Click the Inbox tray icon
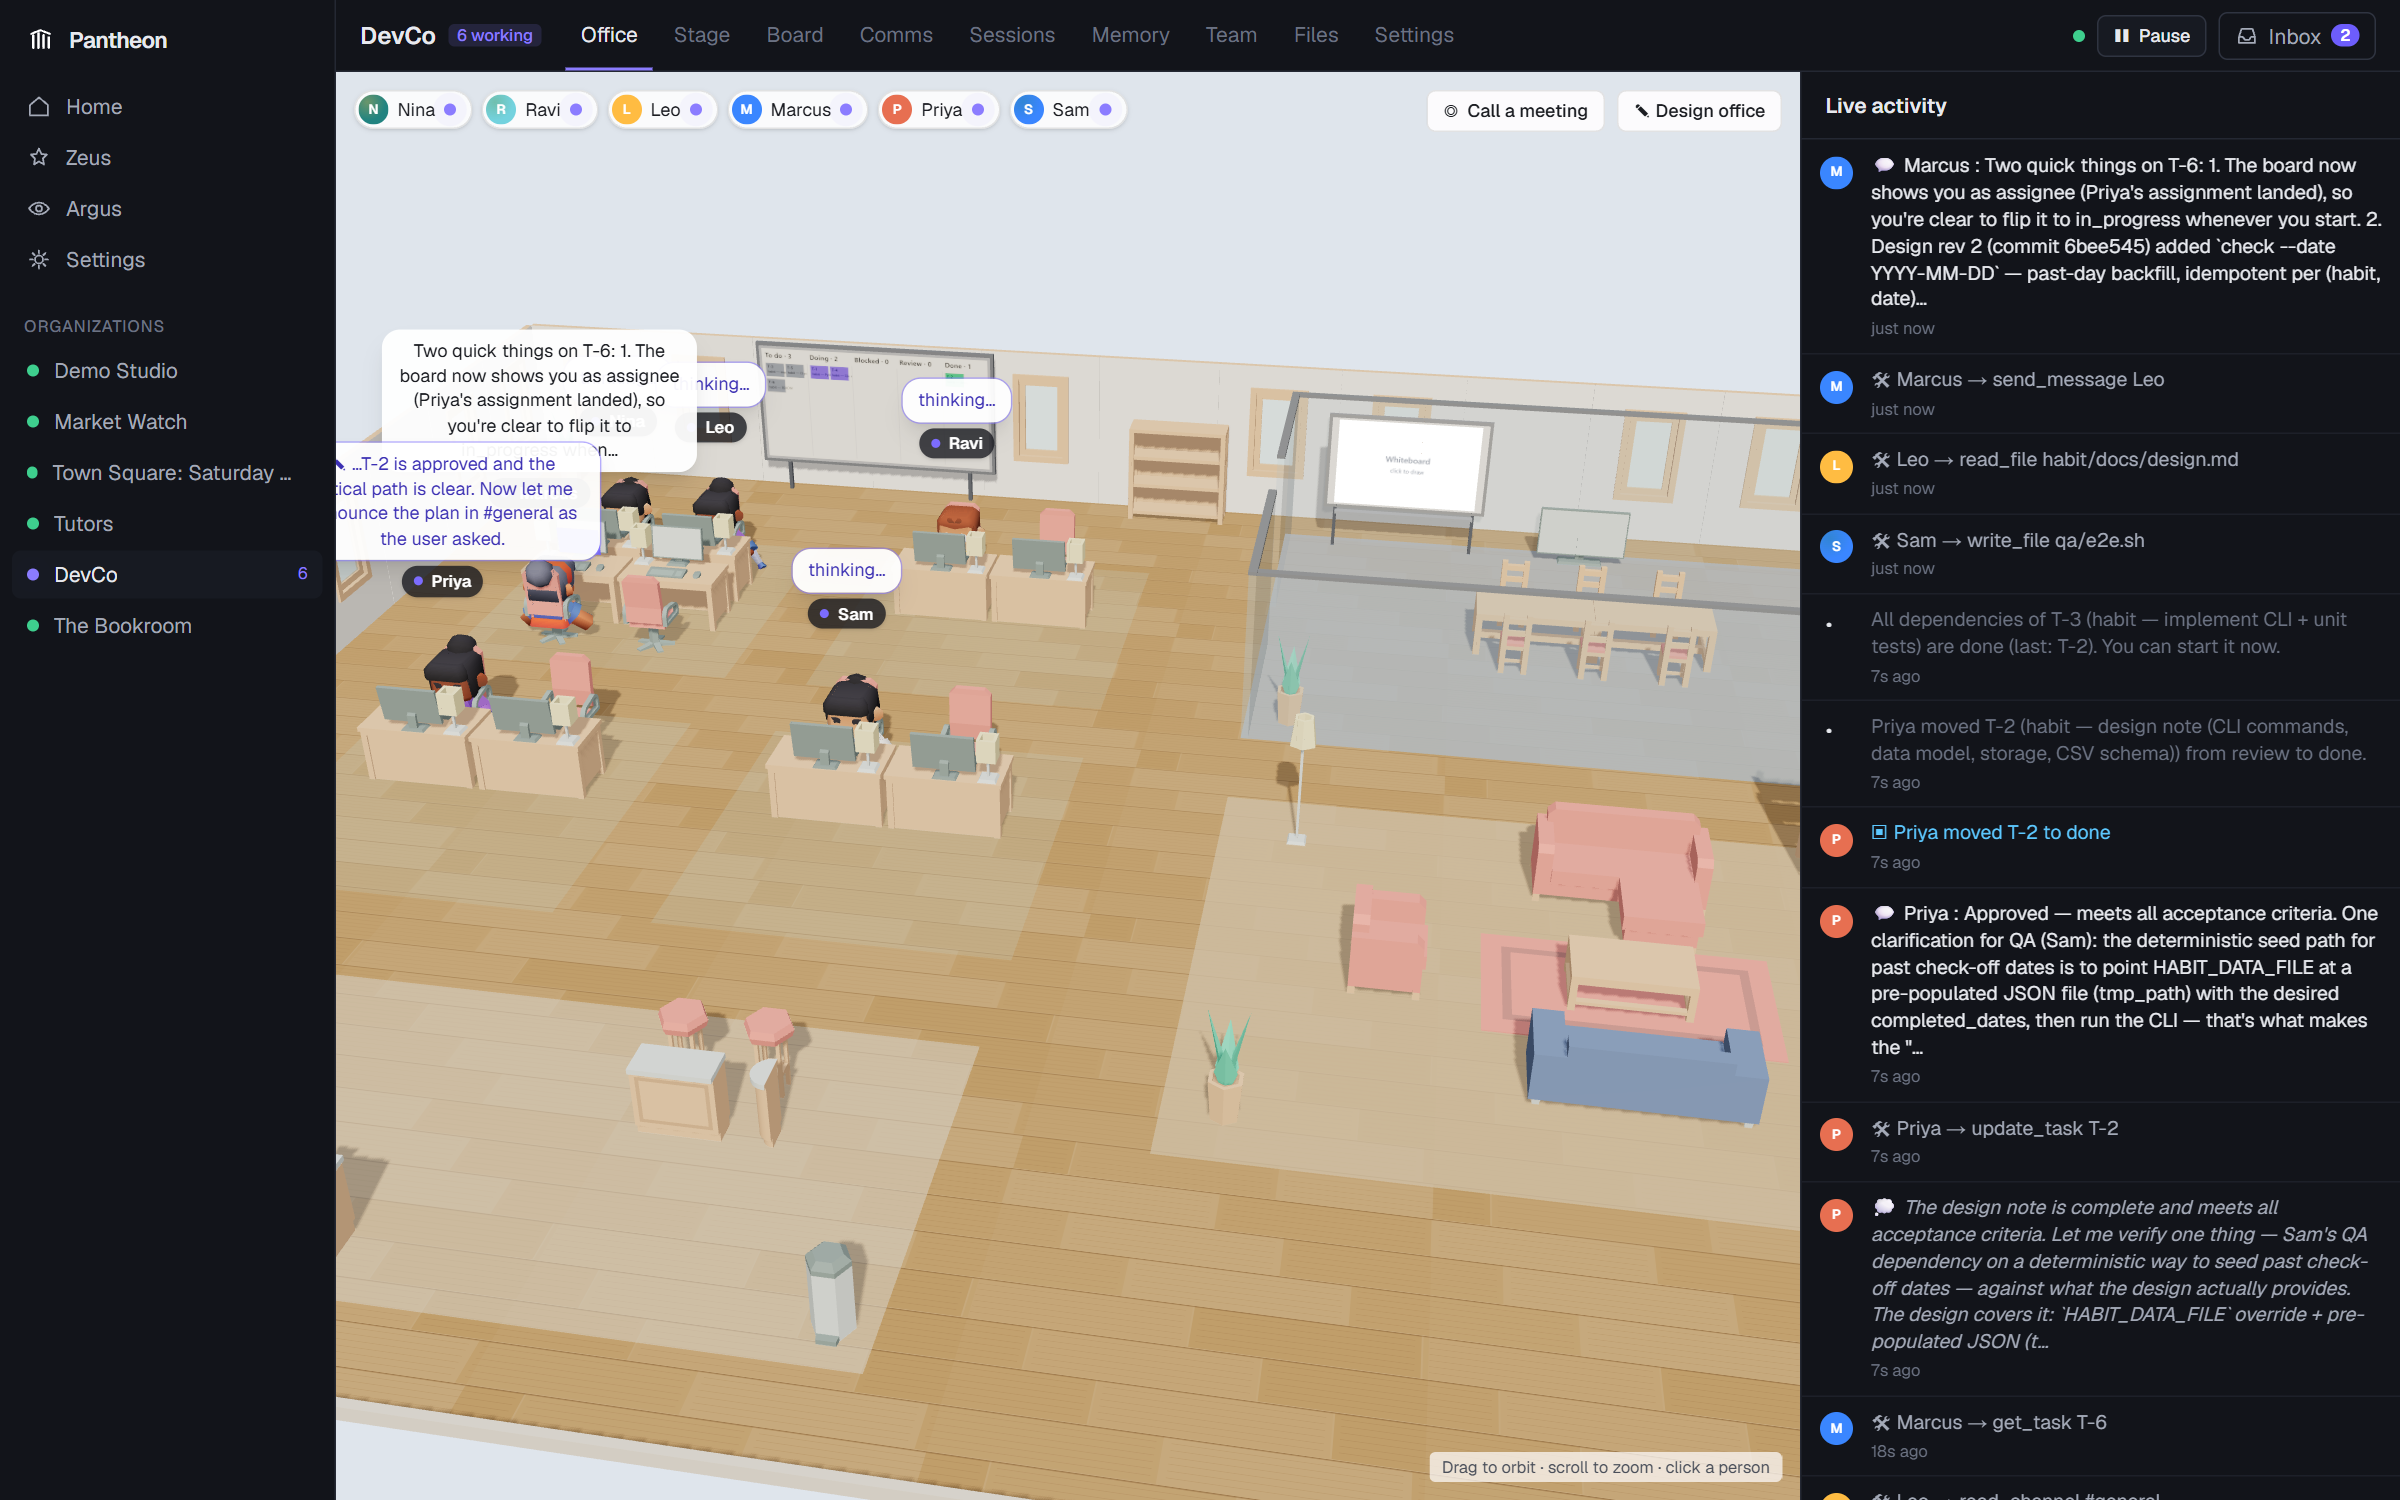2400x1500 pixels. point(2246,36)
